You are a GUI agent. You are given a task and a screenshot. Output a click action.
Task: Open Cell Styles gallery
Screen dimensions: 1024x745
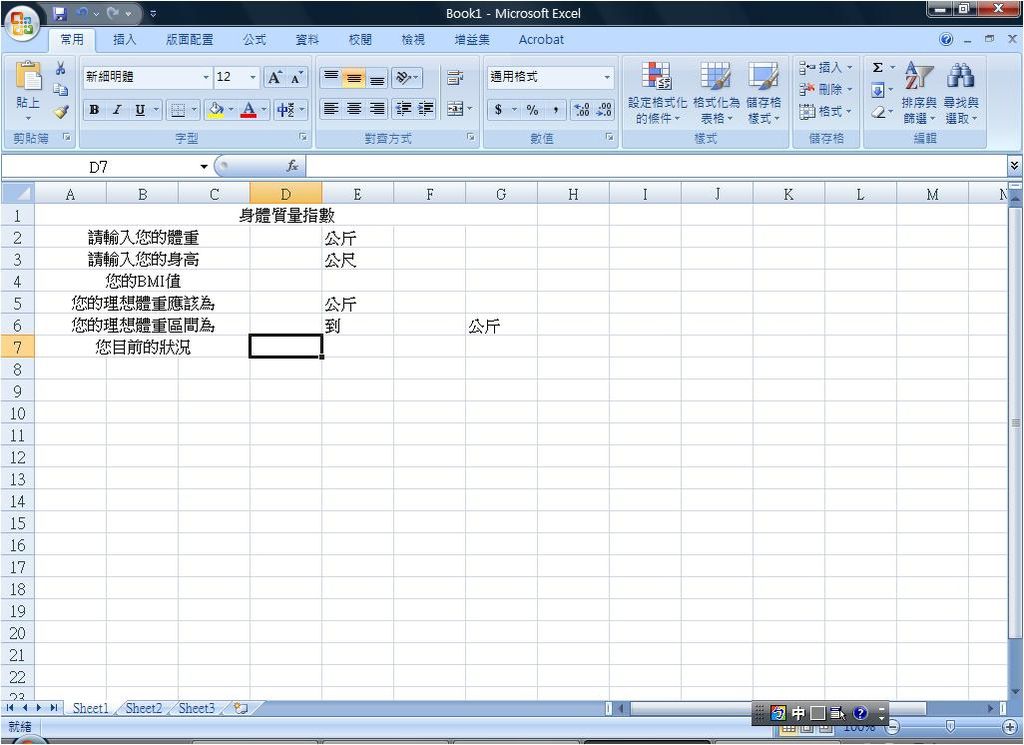point(763,93)
